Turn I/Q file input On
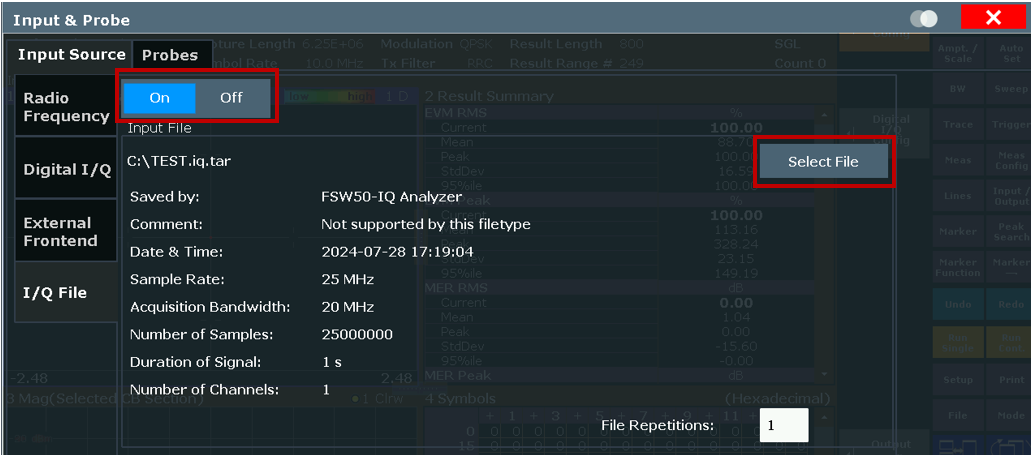Image resolution: width=1031 pixels, height=455 pixels. (159, 98)
